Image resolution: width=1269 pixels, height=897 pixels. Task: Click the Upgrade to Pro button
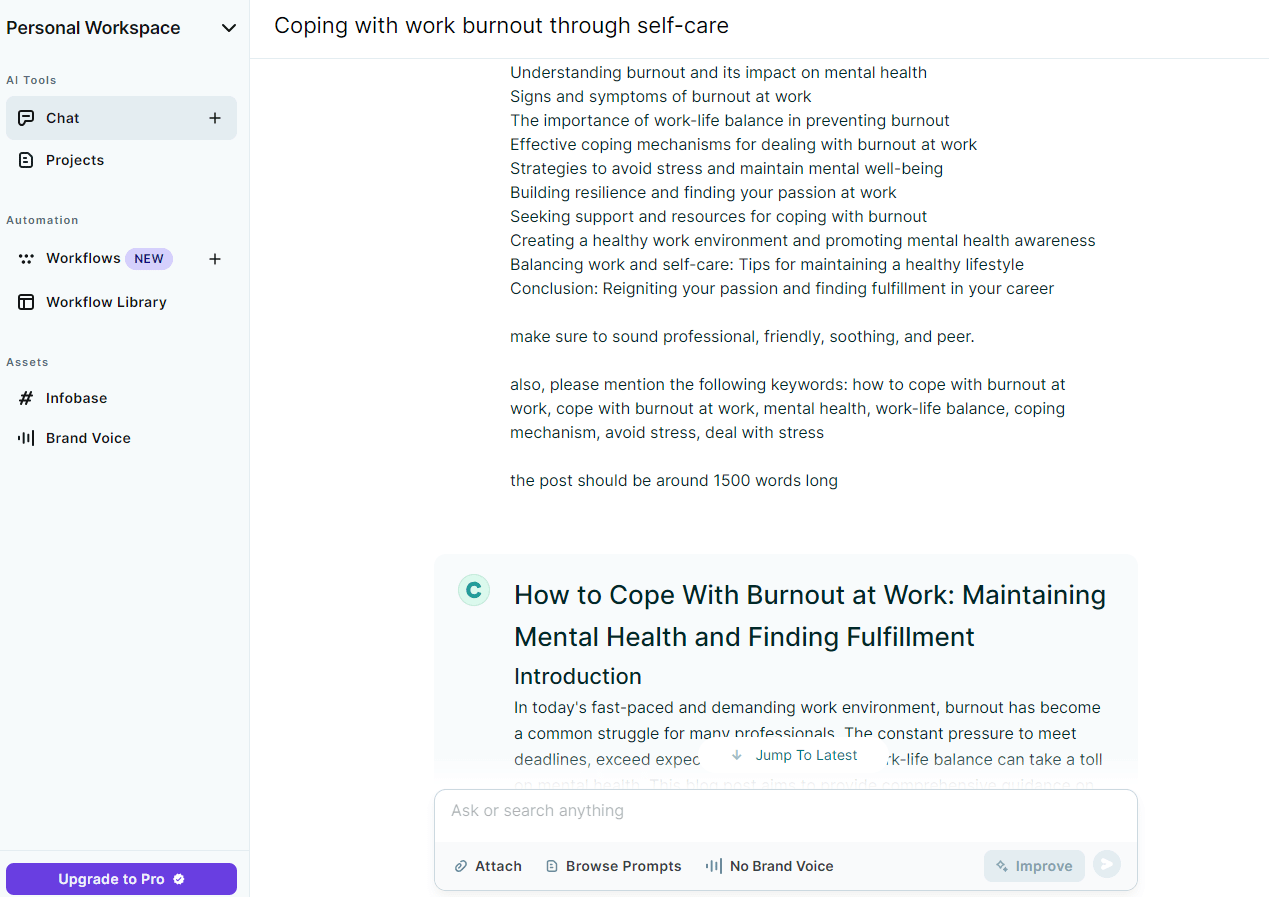(x=121, y=879)
